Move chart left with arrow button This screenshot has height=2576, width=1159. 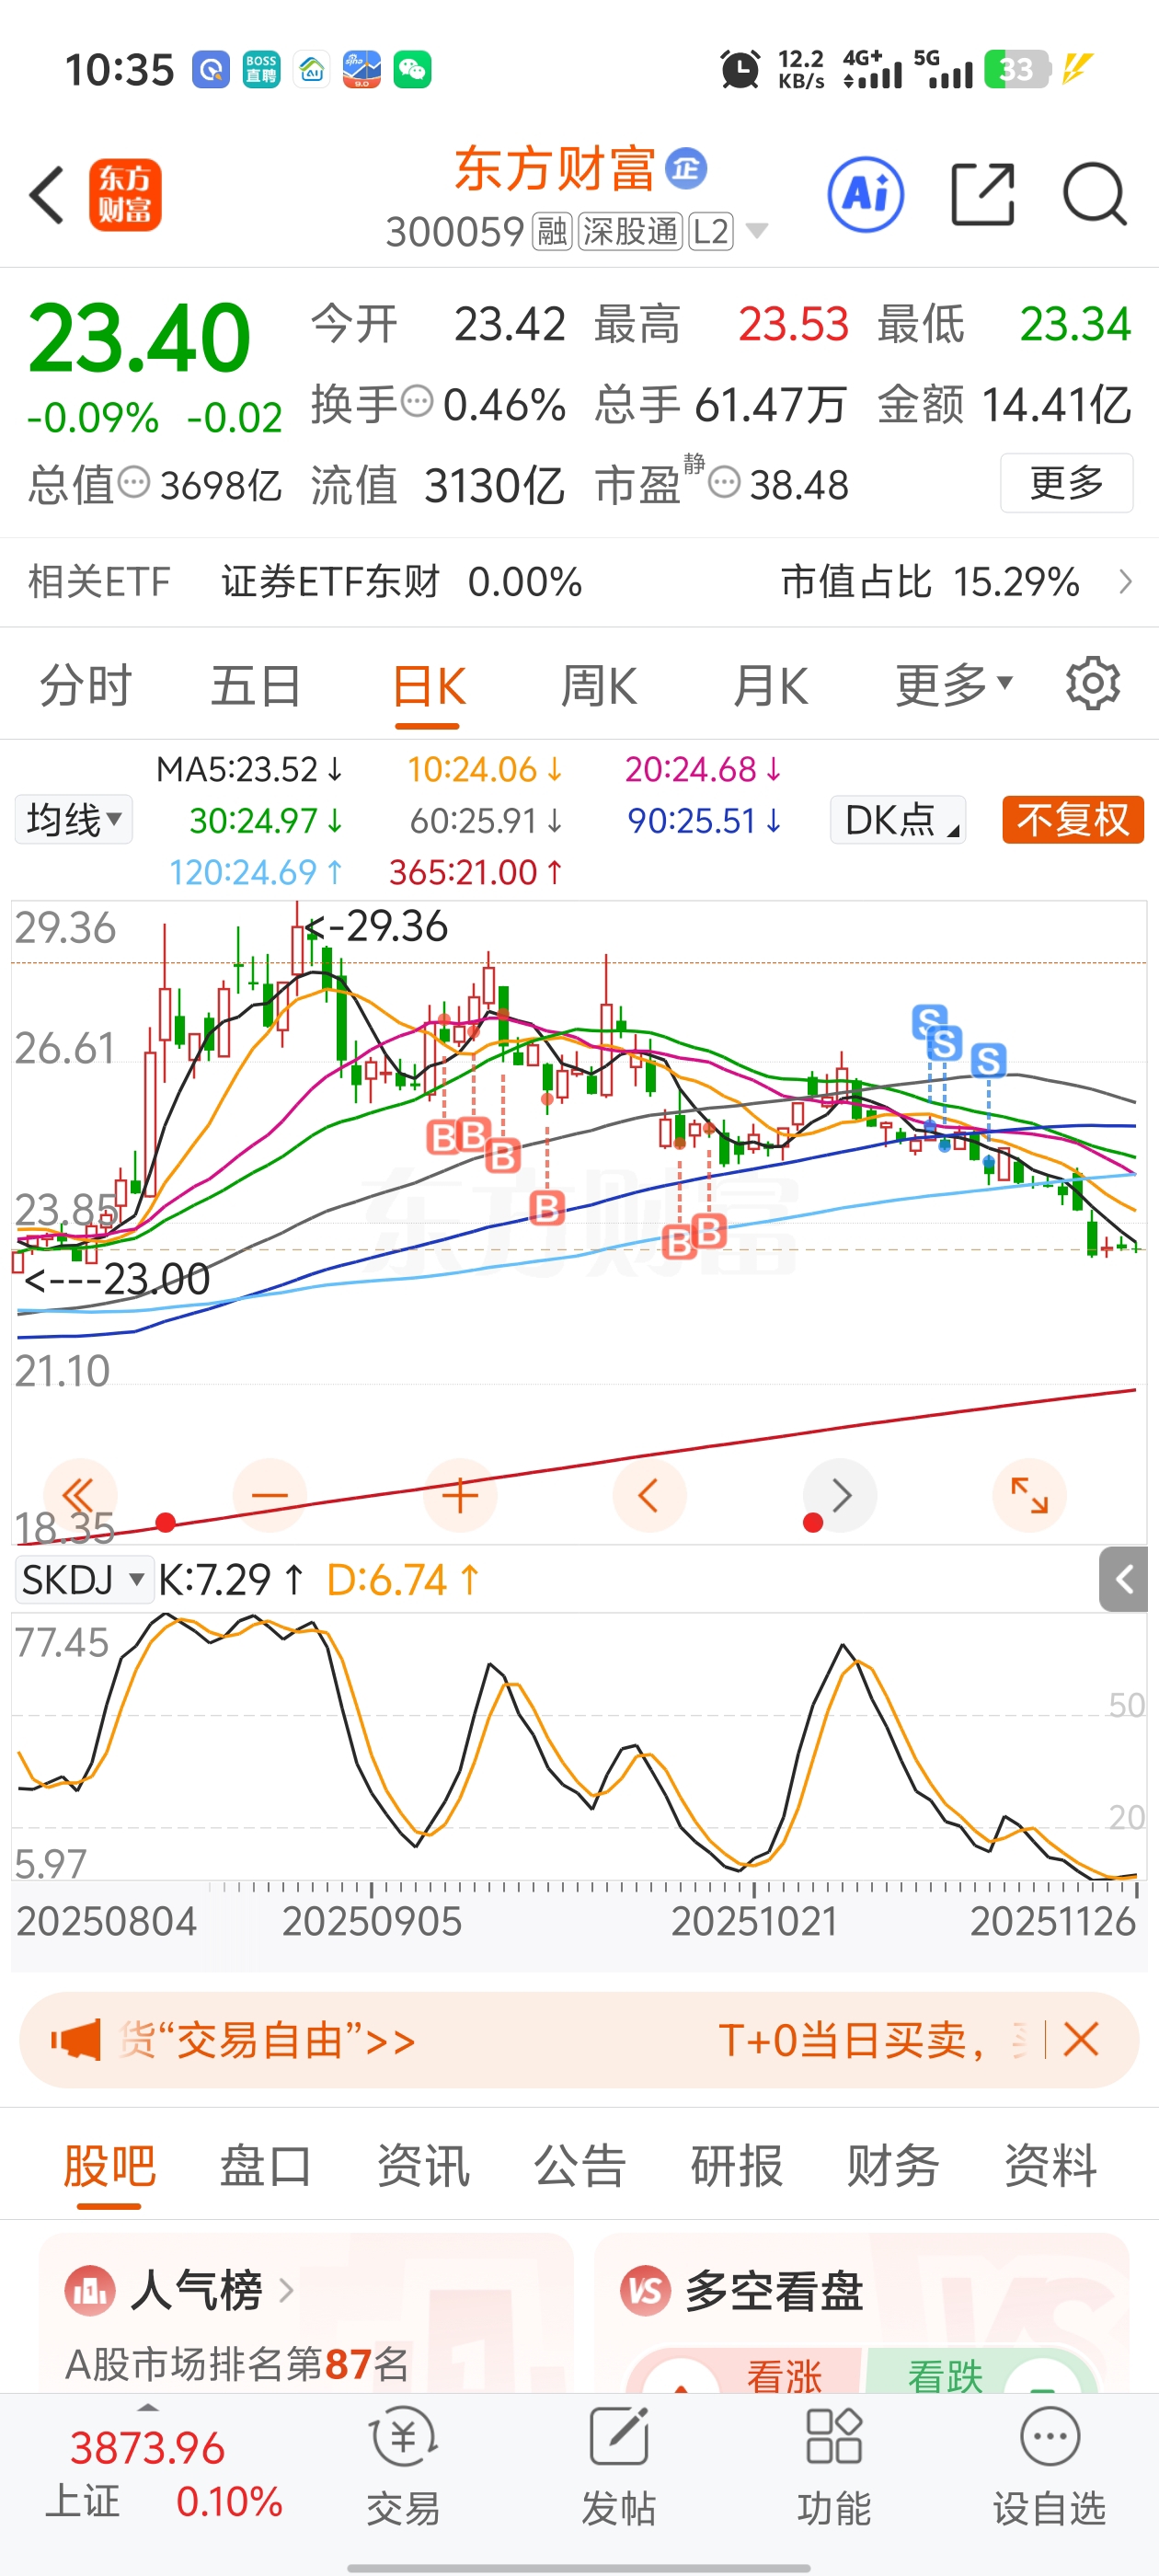pos(649,1496)
